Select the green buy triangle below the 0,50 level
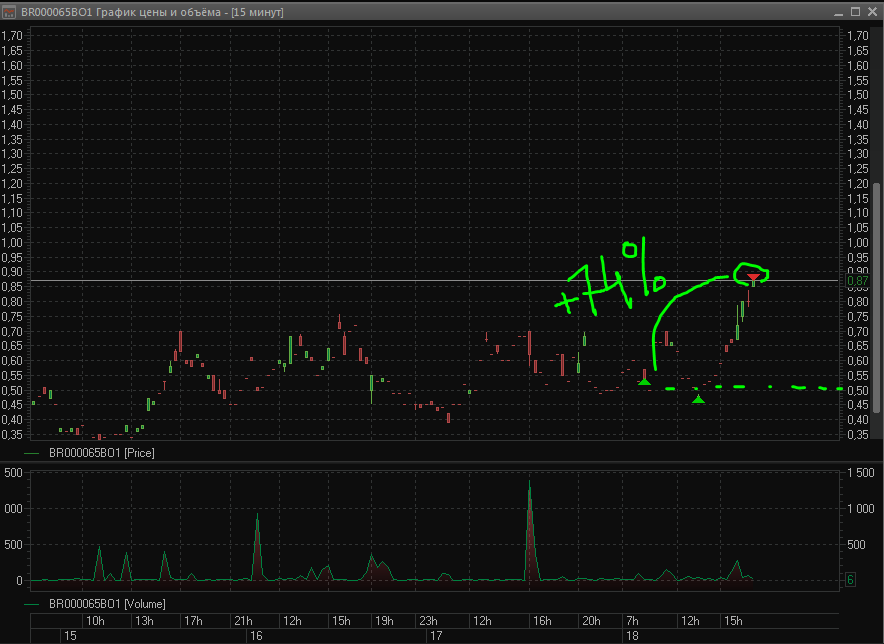884x644 pixels. [x=699, y=399]
